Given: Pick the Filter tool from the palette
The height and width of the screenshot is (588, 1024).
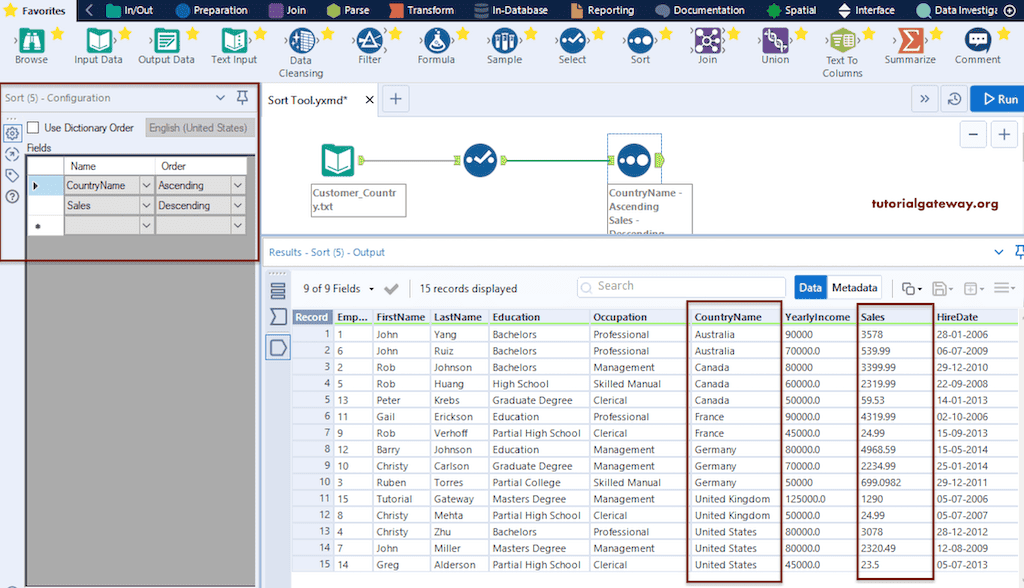Looking at the screenshot, I should click(369, 40).
